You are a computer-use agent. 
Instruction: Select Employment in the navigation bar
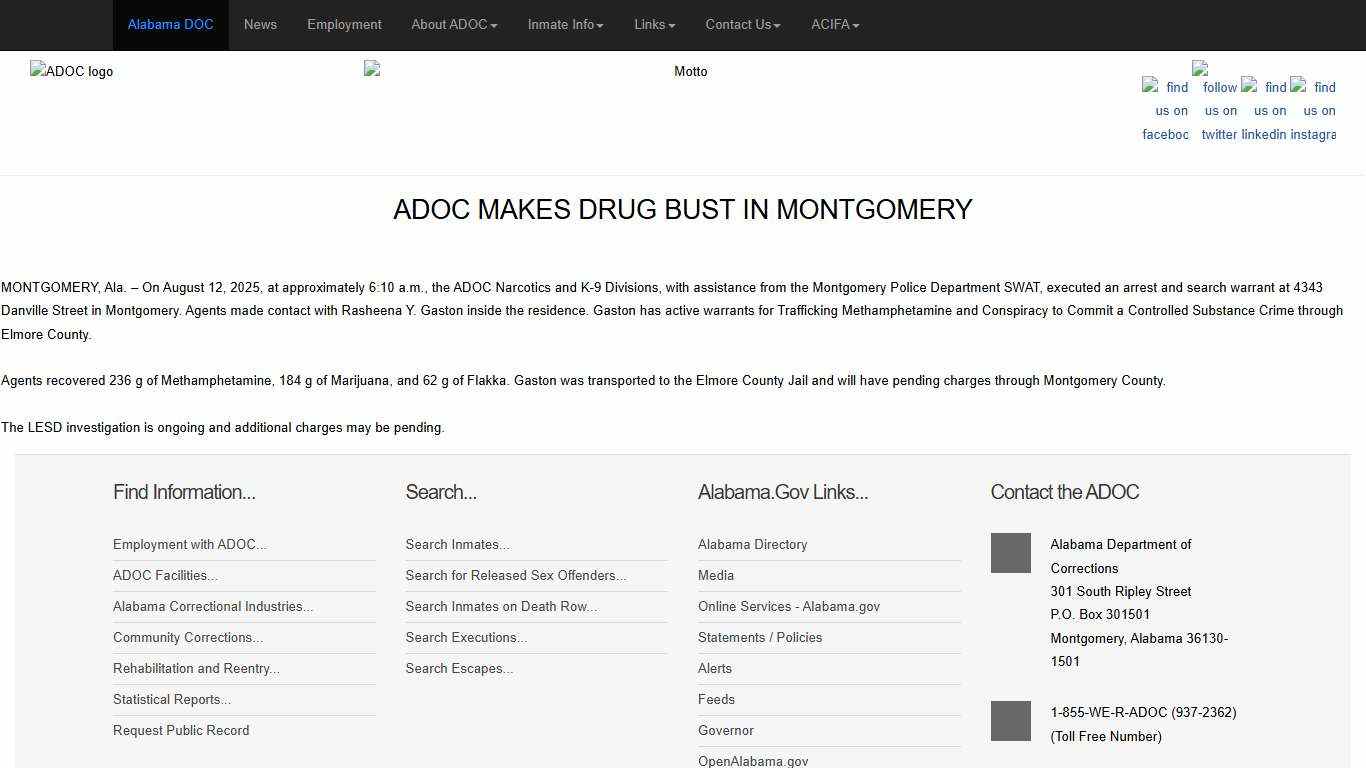click(344, 25)
